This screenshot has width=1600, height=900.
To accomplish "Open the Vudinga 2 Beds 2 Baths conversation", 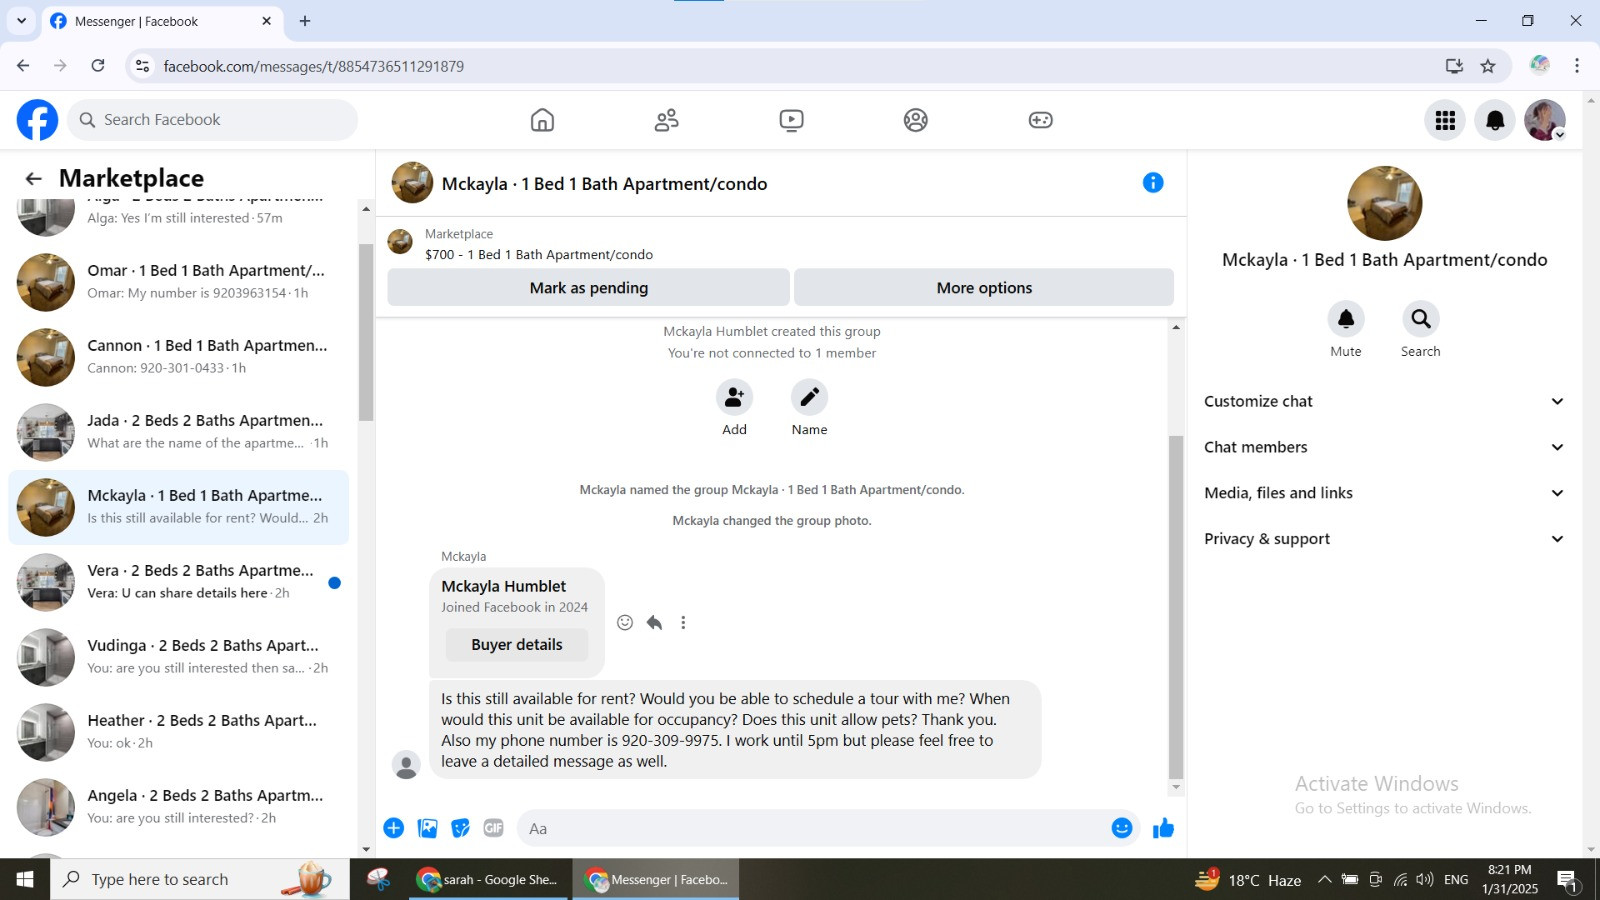I will click(179, 657).
